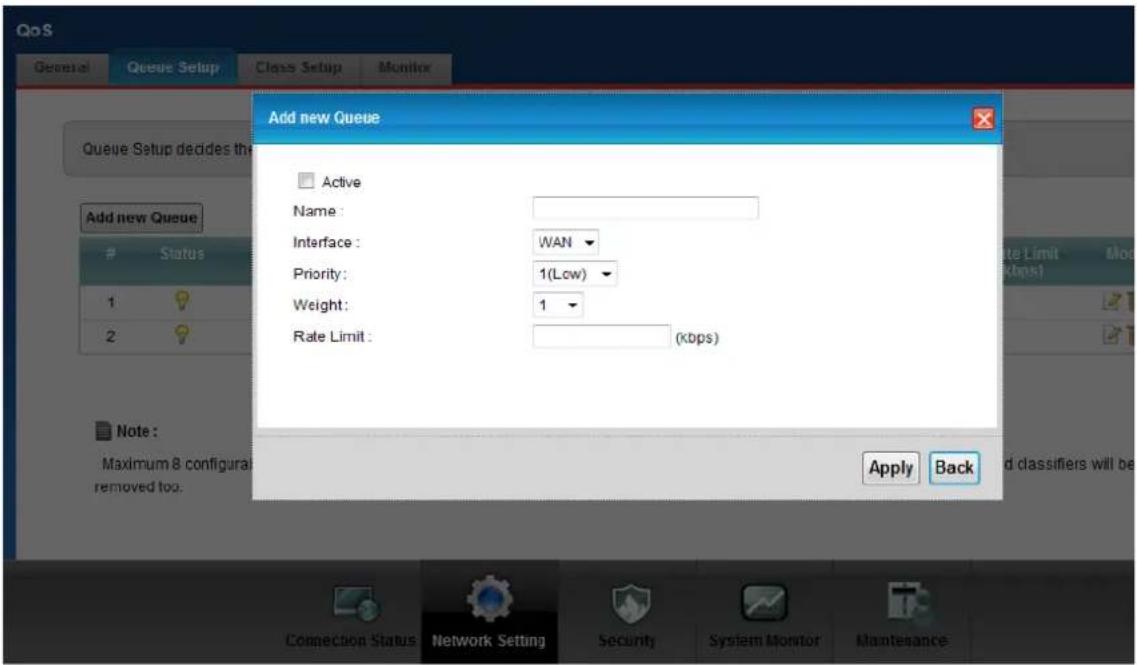1137x665 pixels.
Task: Click the Name input field
Action: [x=645, y=208]
